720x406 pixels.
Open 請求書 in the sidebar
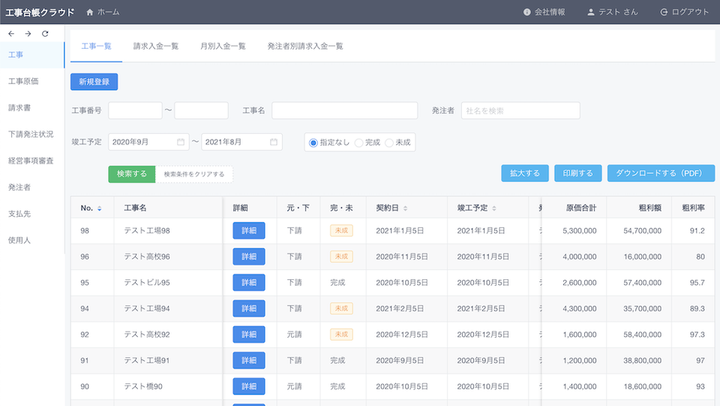[32, 107]
